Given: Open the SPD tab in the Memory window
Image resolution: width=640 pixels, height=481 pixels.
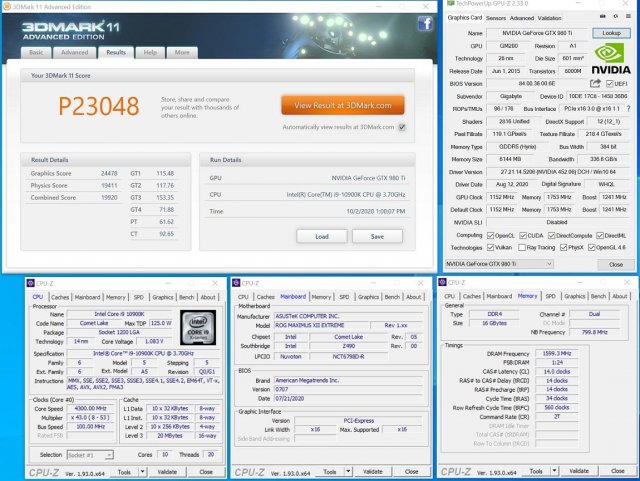Looking at the screenshot, I should [551, 296].
